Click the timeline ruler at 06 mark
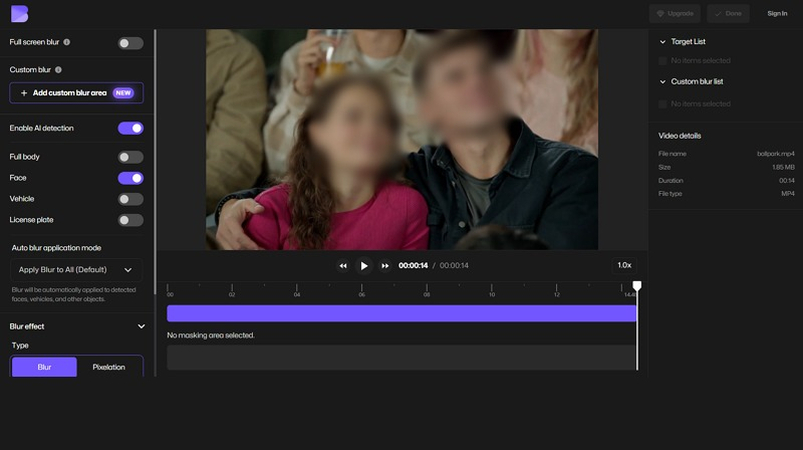The image size is (803, 450). pos(362,291)
